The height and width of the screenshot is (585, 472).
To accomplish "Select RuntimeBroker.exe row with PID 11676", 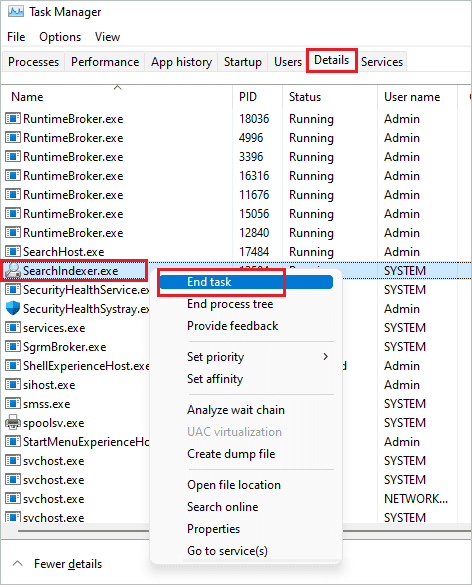I will coord(236,195).
